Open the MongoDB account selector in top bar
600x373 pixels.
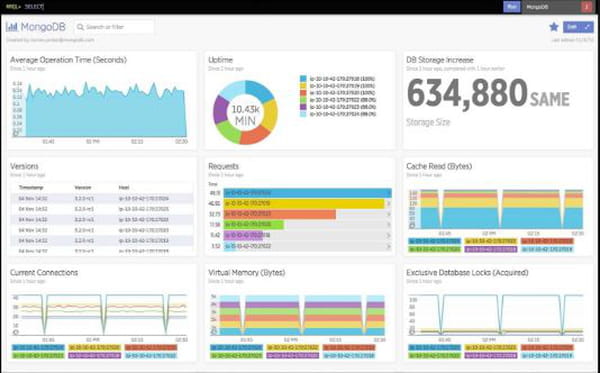(551, 7)
